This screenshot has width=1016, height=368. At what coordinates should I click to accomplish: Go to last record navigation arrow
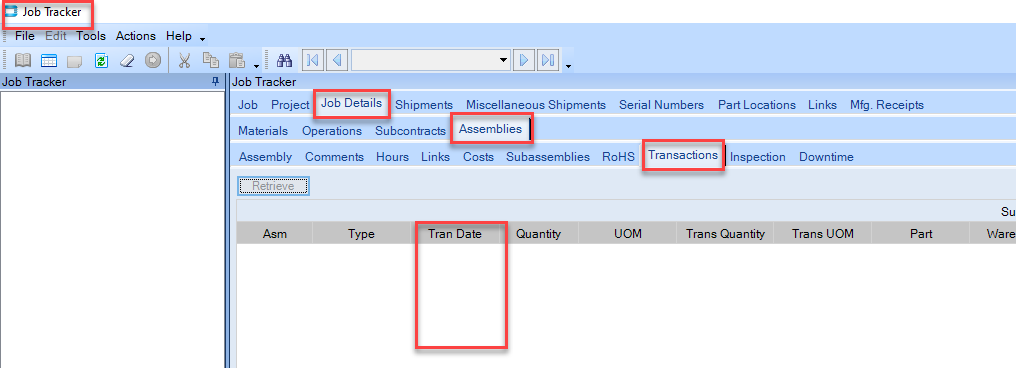point(548,60)
